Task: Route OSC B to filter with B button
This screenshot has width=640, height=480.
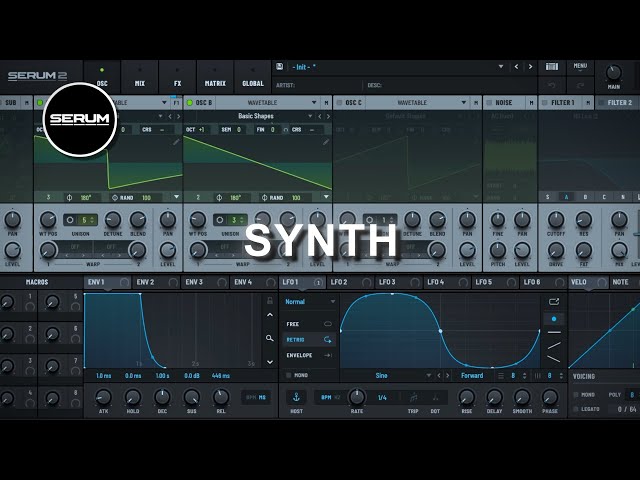Action: pyautogui.click(x=585, y=197)
